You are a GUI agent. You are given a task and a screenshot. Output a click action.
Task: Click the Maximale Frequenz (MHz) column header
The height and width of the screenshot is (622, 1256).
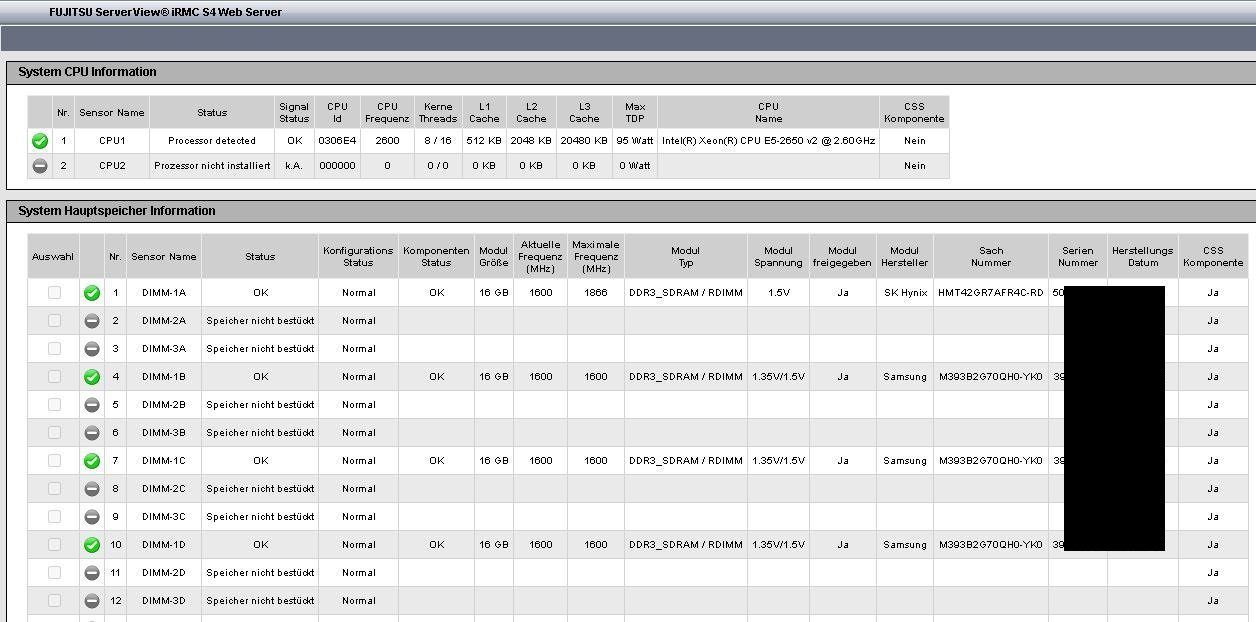coord(596,257)
